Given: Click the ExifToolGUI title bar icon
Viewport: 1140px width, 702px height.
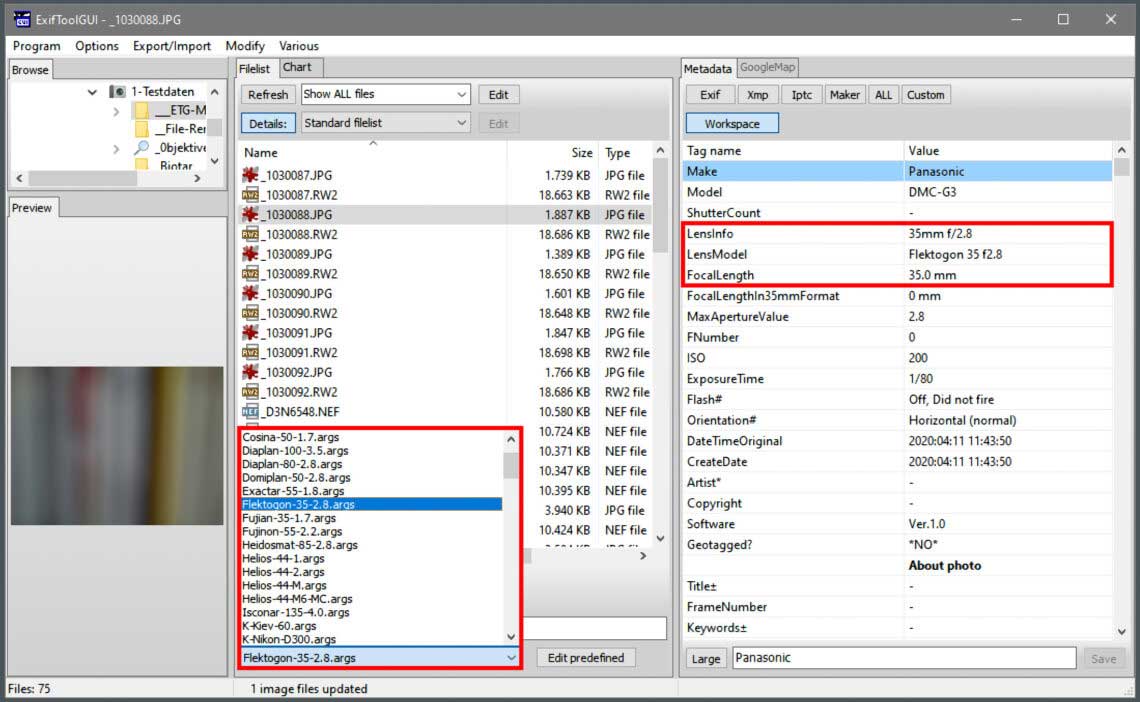Looking at the screenshot, I should click(x=21, y=19).
